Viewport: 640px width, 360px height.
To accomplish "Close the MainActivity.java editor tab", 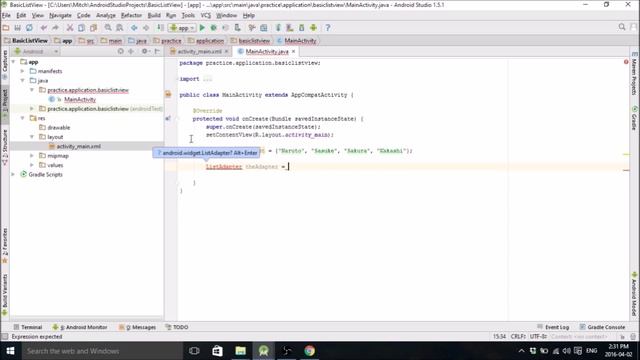I will pyautogui.click(x=293, y=51).
